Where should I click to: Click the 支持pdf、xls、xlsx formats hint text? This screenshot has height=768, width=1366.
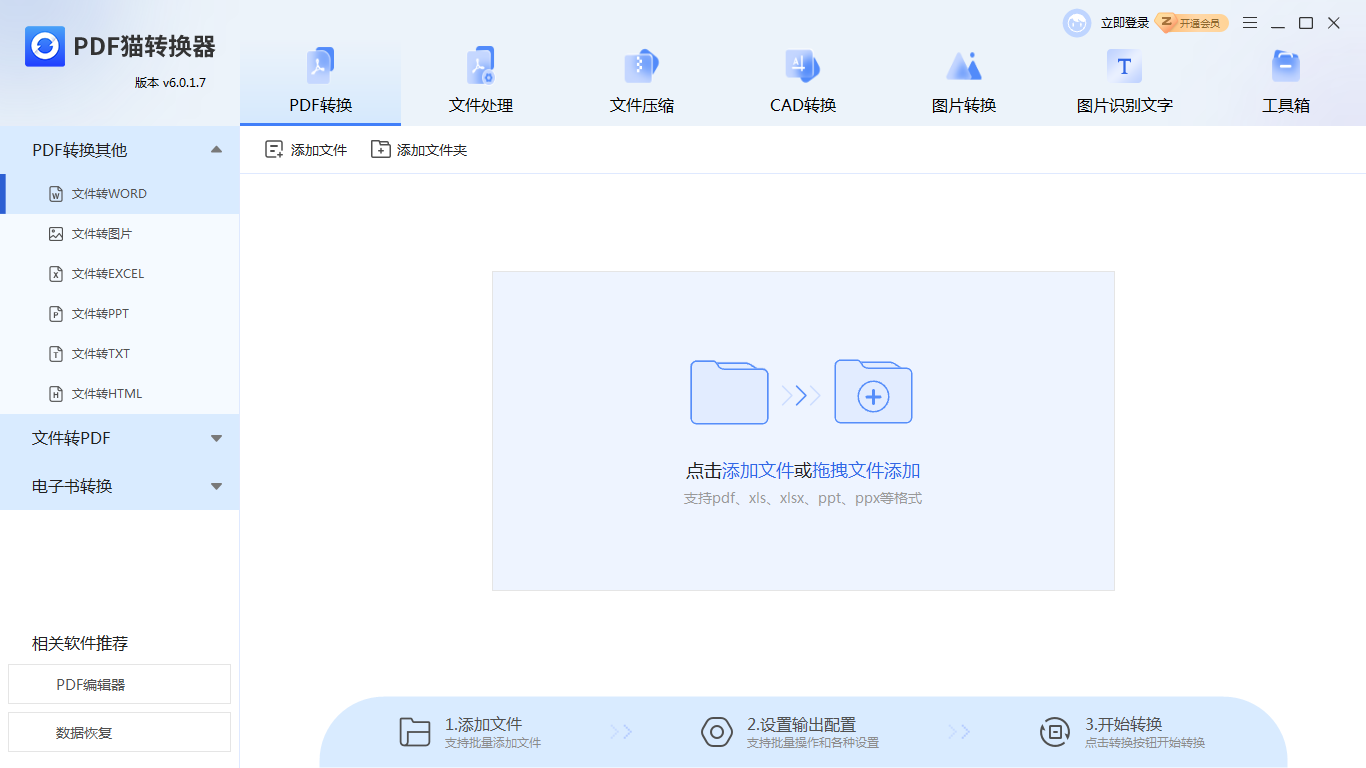803,498
